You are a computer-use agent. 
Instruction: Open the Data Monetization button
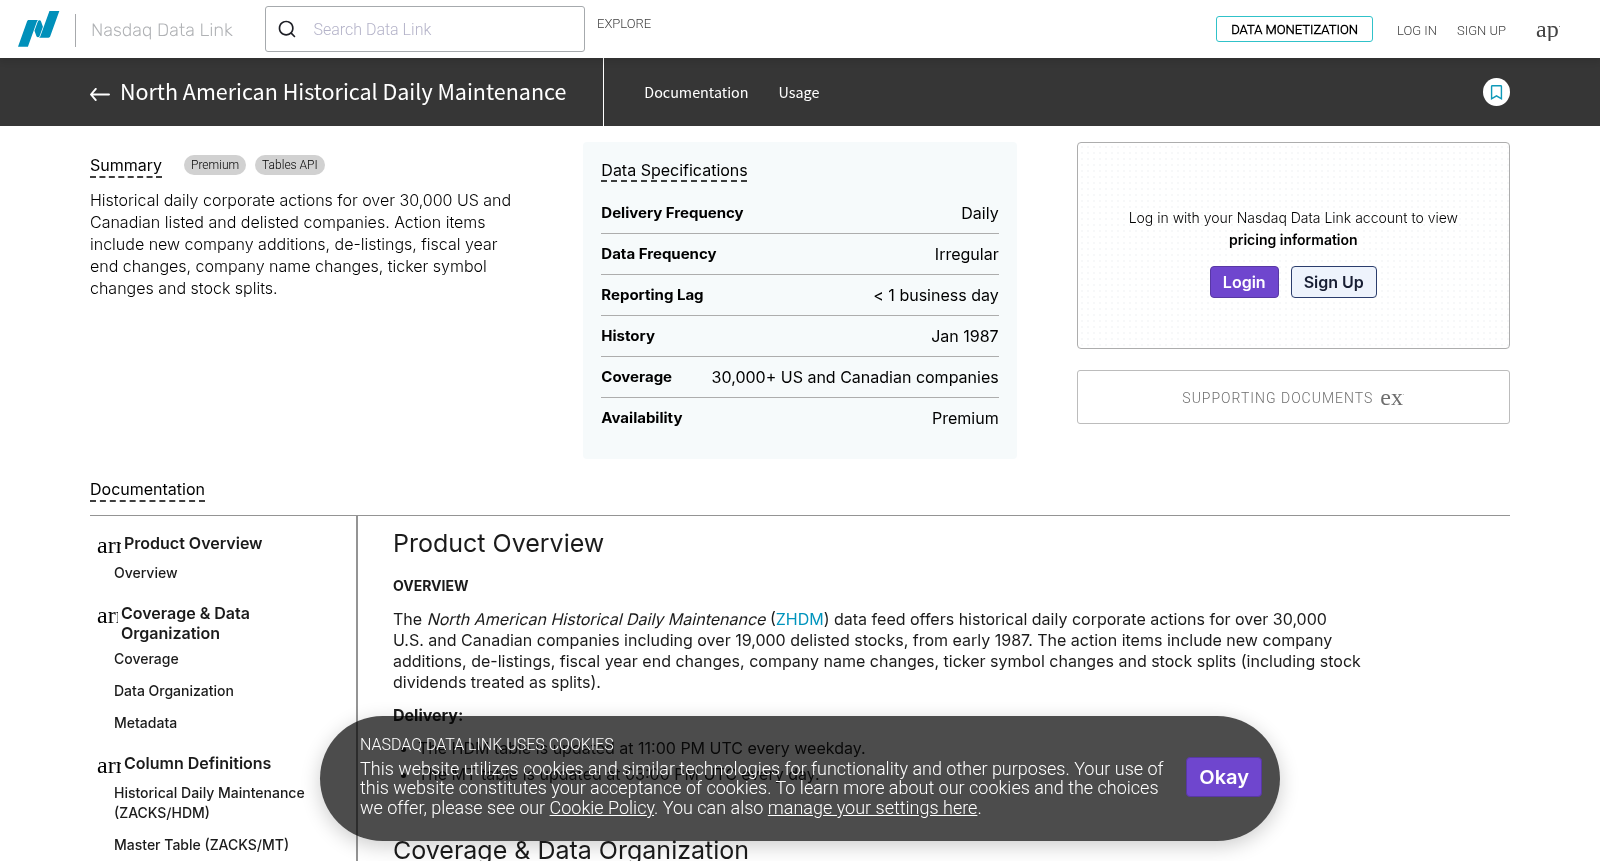1294,29
